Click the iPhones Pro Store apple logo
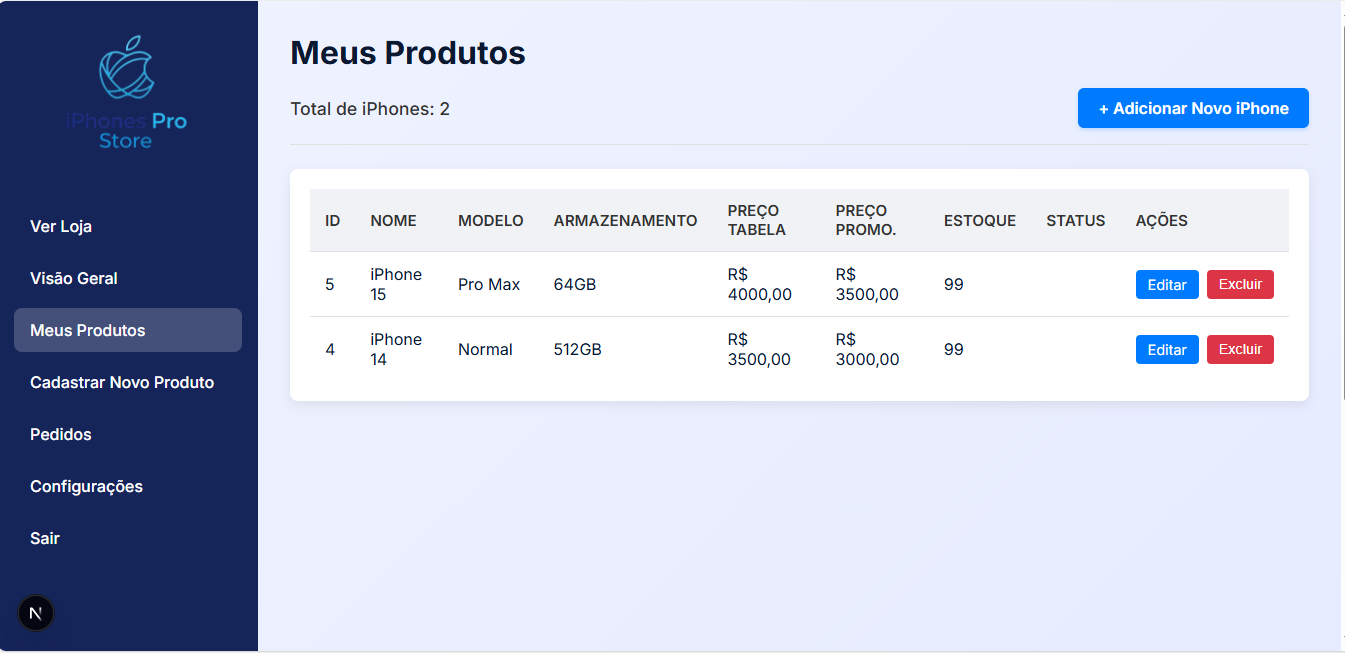Viewport: 1345px width, 653px height. (x=127, y=70)
